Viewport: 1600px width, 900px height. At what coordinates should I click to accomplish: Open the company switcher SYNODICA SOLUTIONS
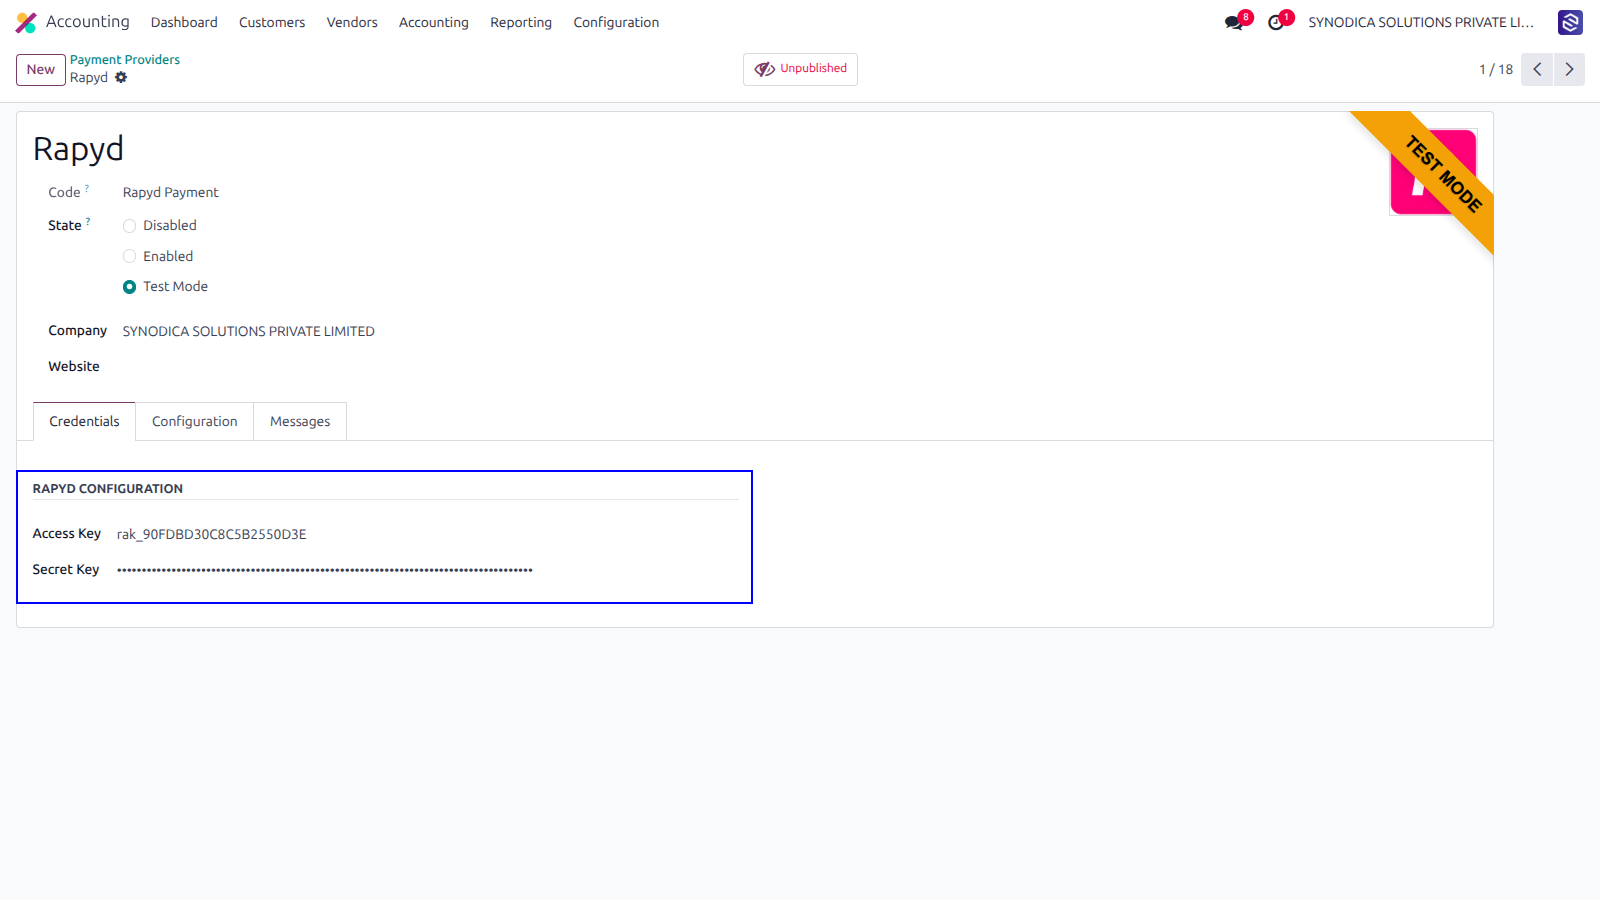1421,22
